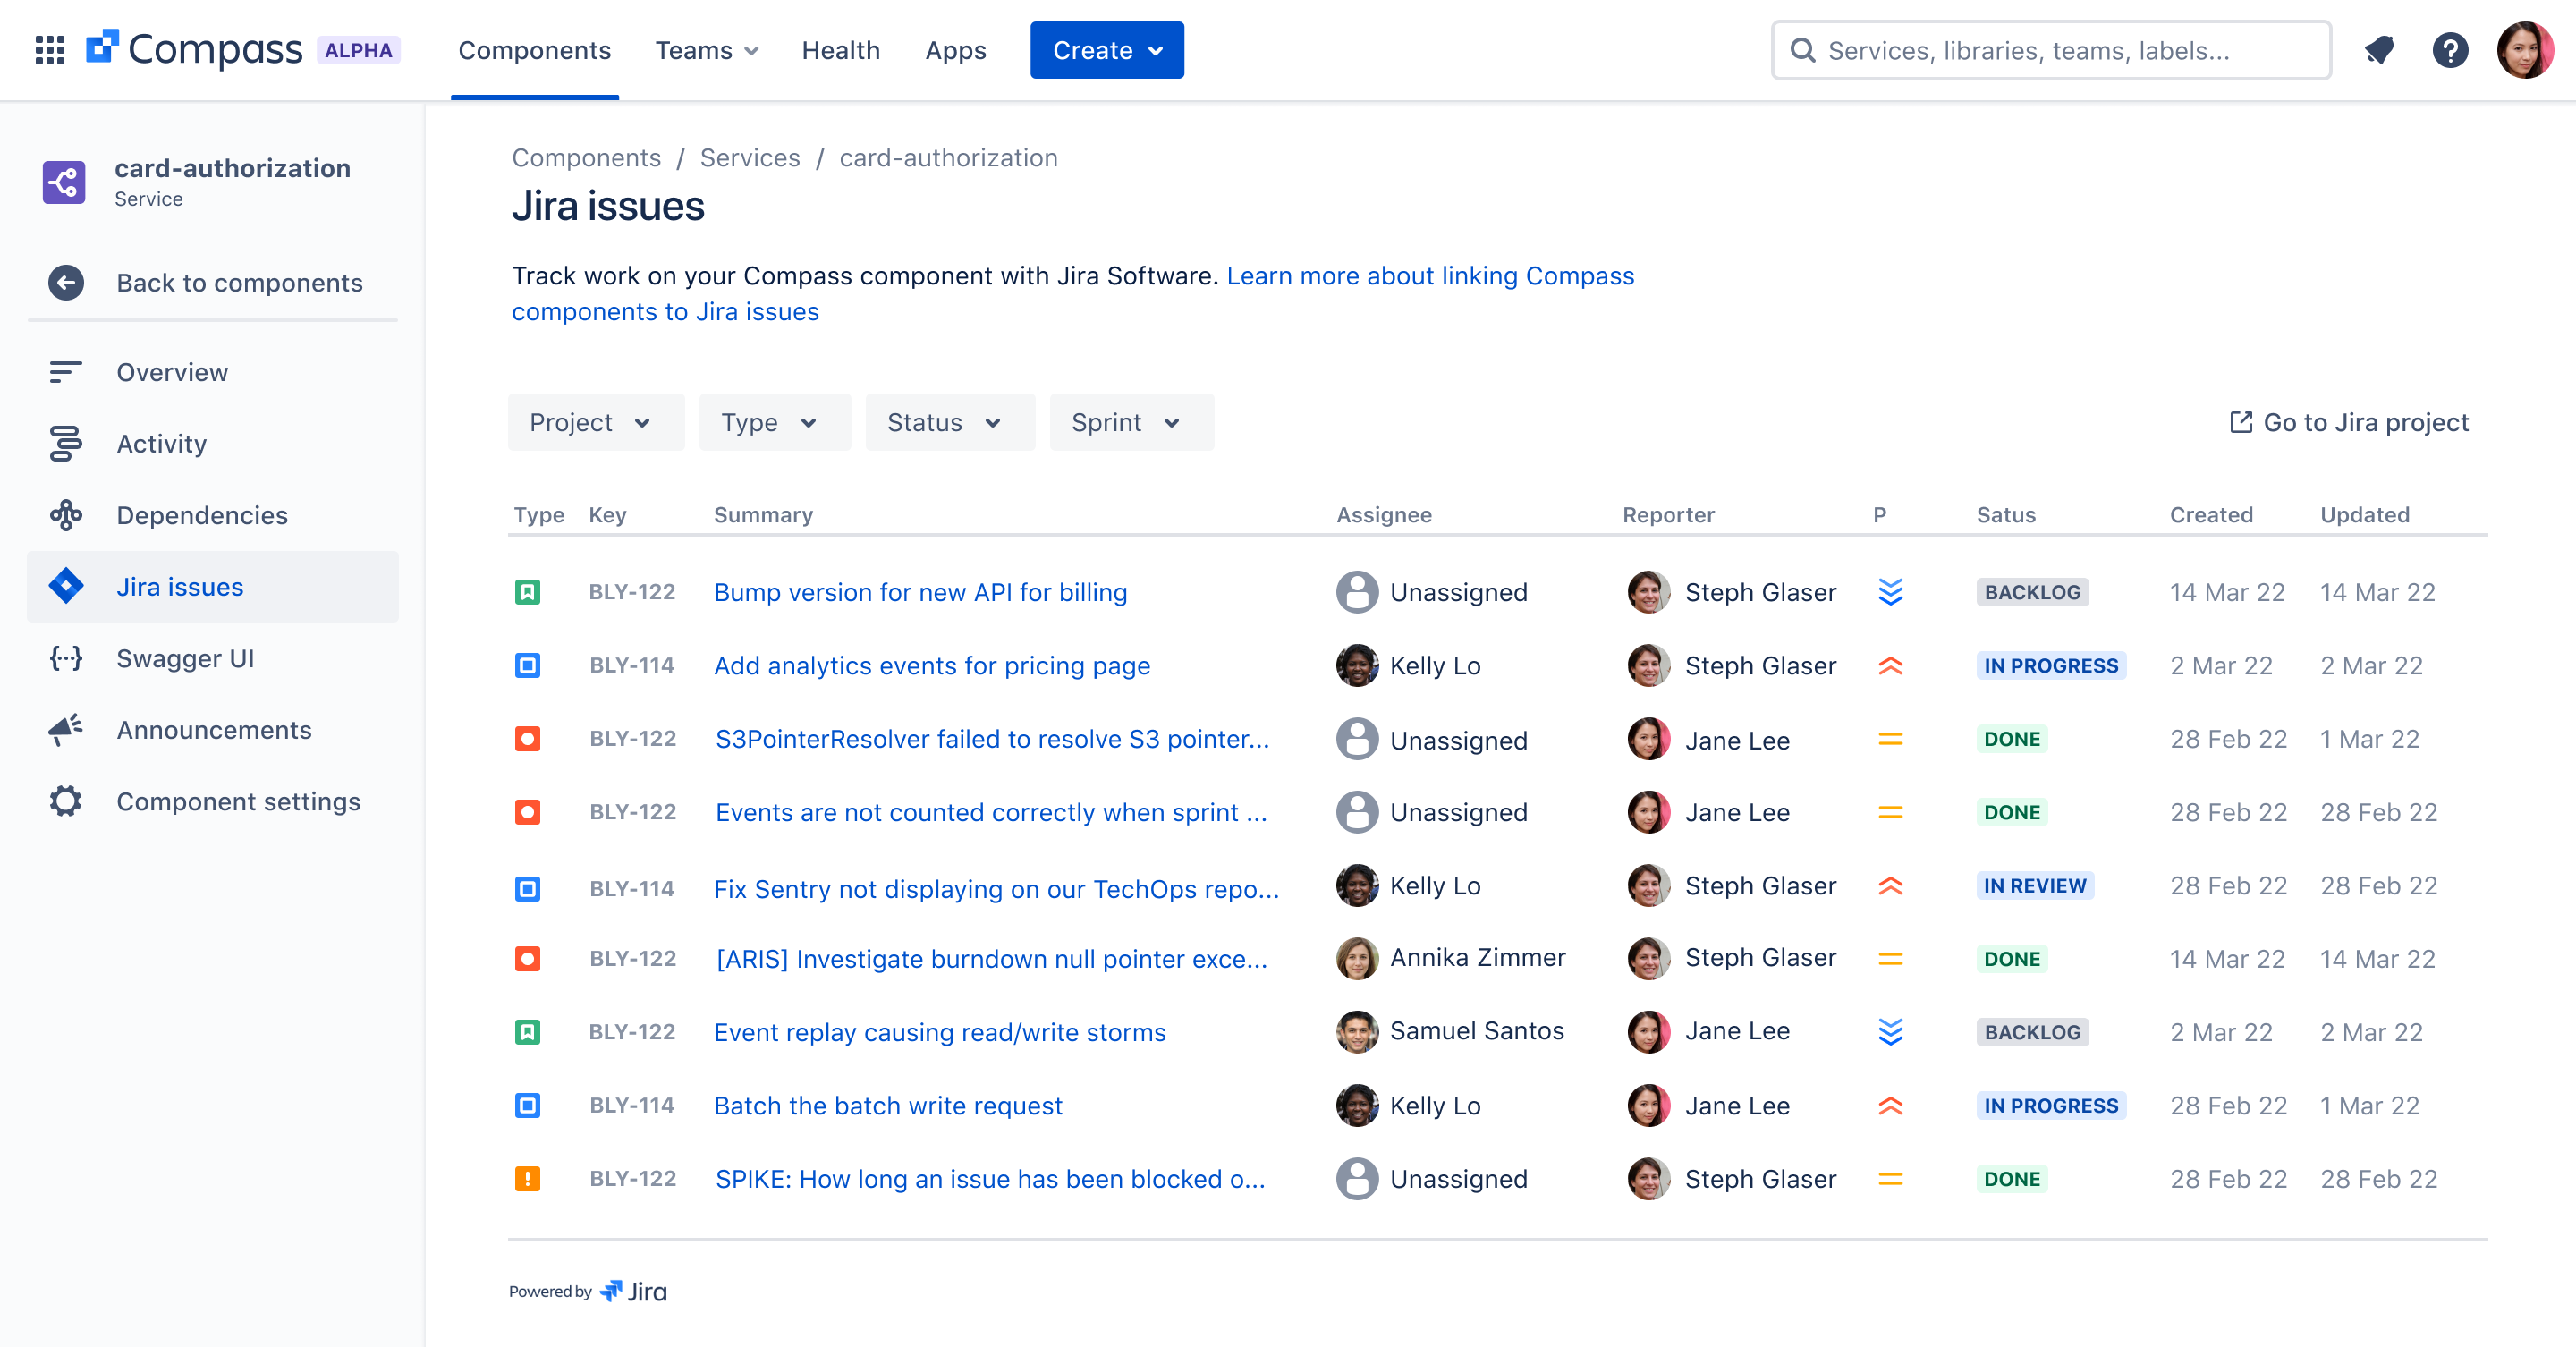Focus the Services, libraries search field
This screenshot has width=2576, height=1347.
tap(2051, 50)
